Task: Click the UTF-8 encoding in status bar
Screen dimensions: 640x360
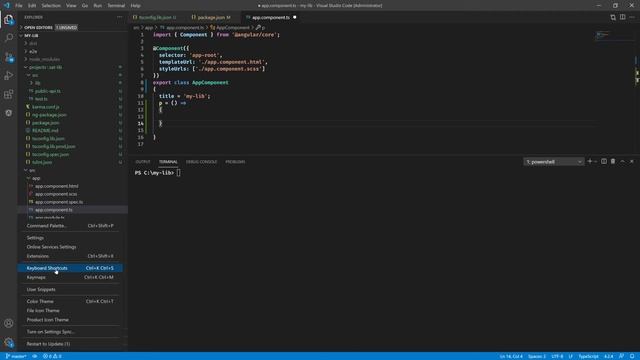Action: point(557,356)
